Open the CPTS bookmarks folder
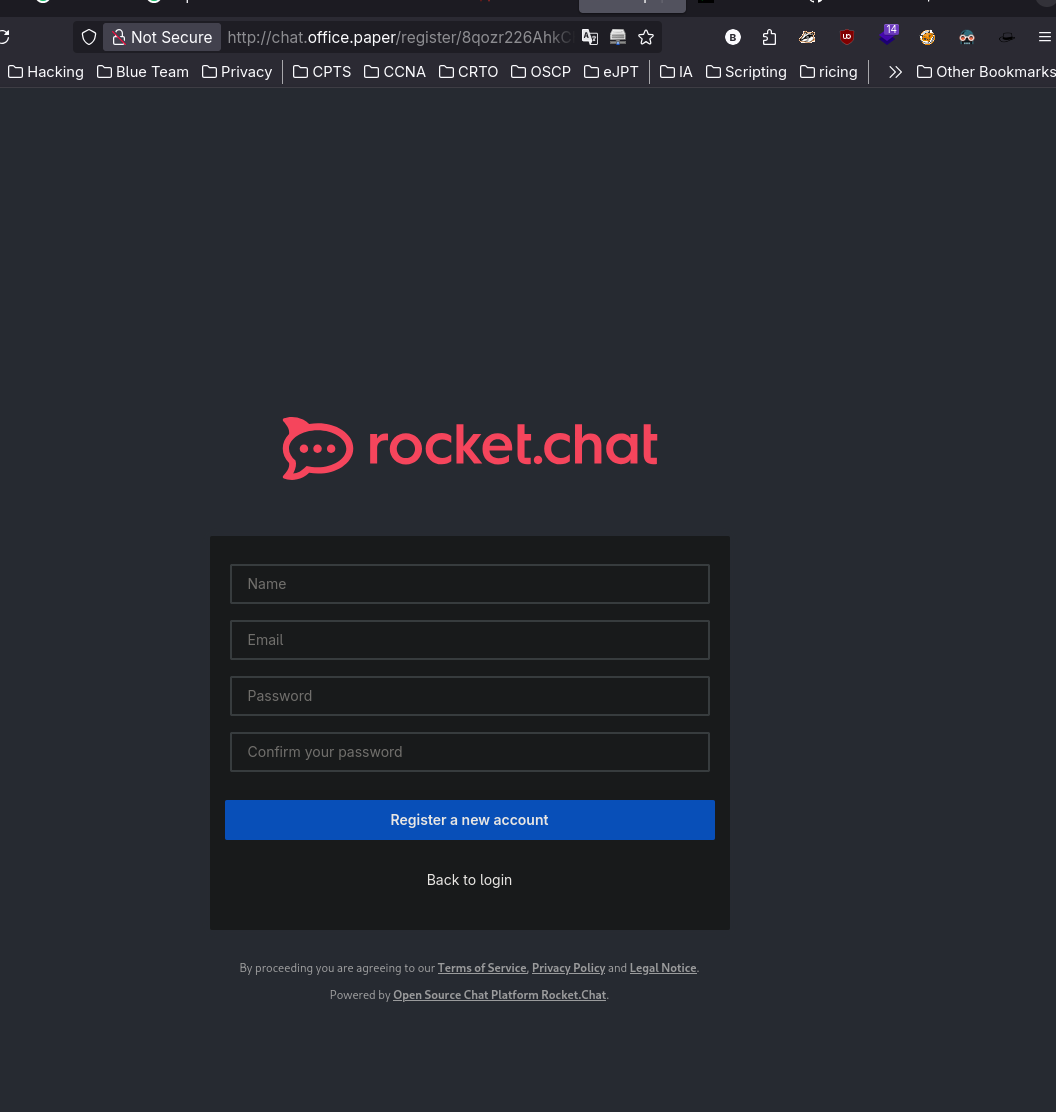The image size is (1056, 1112). coord(322,72)
